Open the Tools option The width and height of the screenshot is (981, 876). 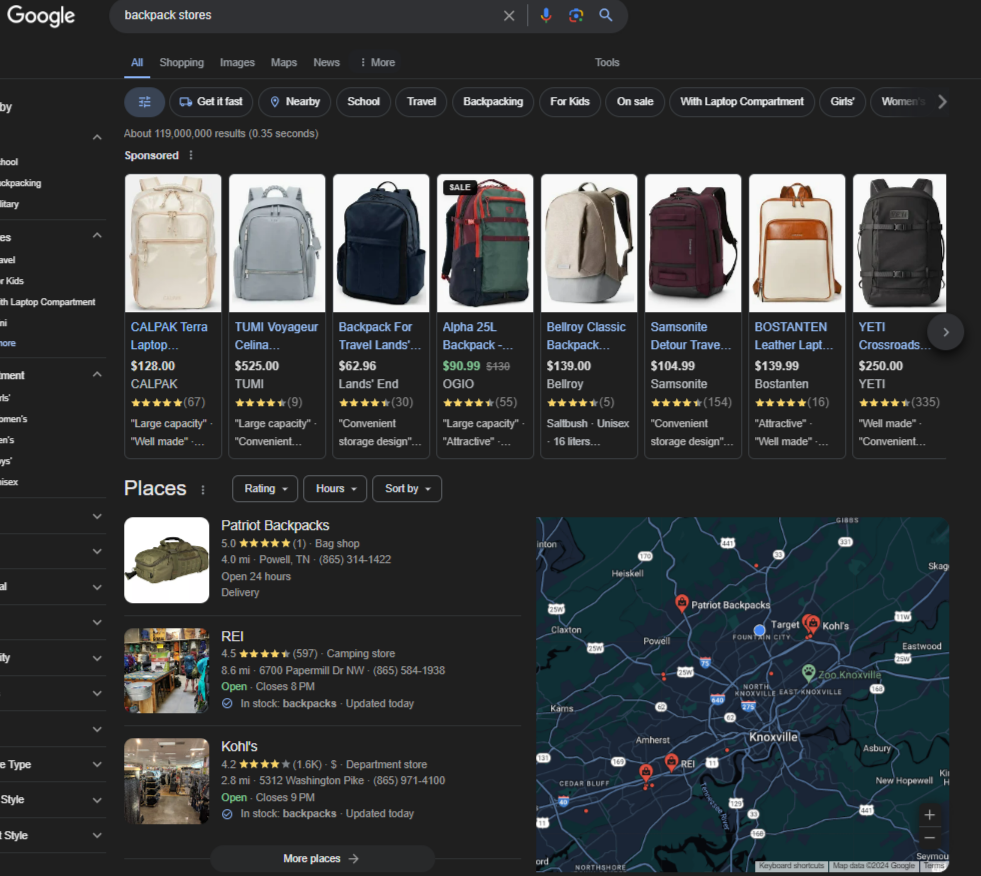(607, 63)
